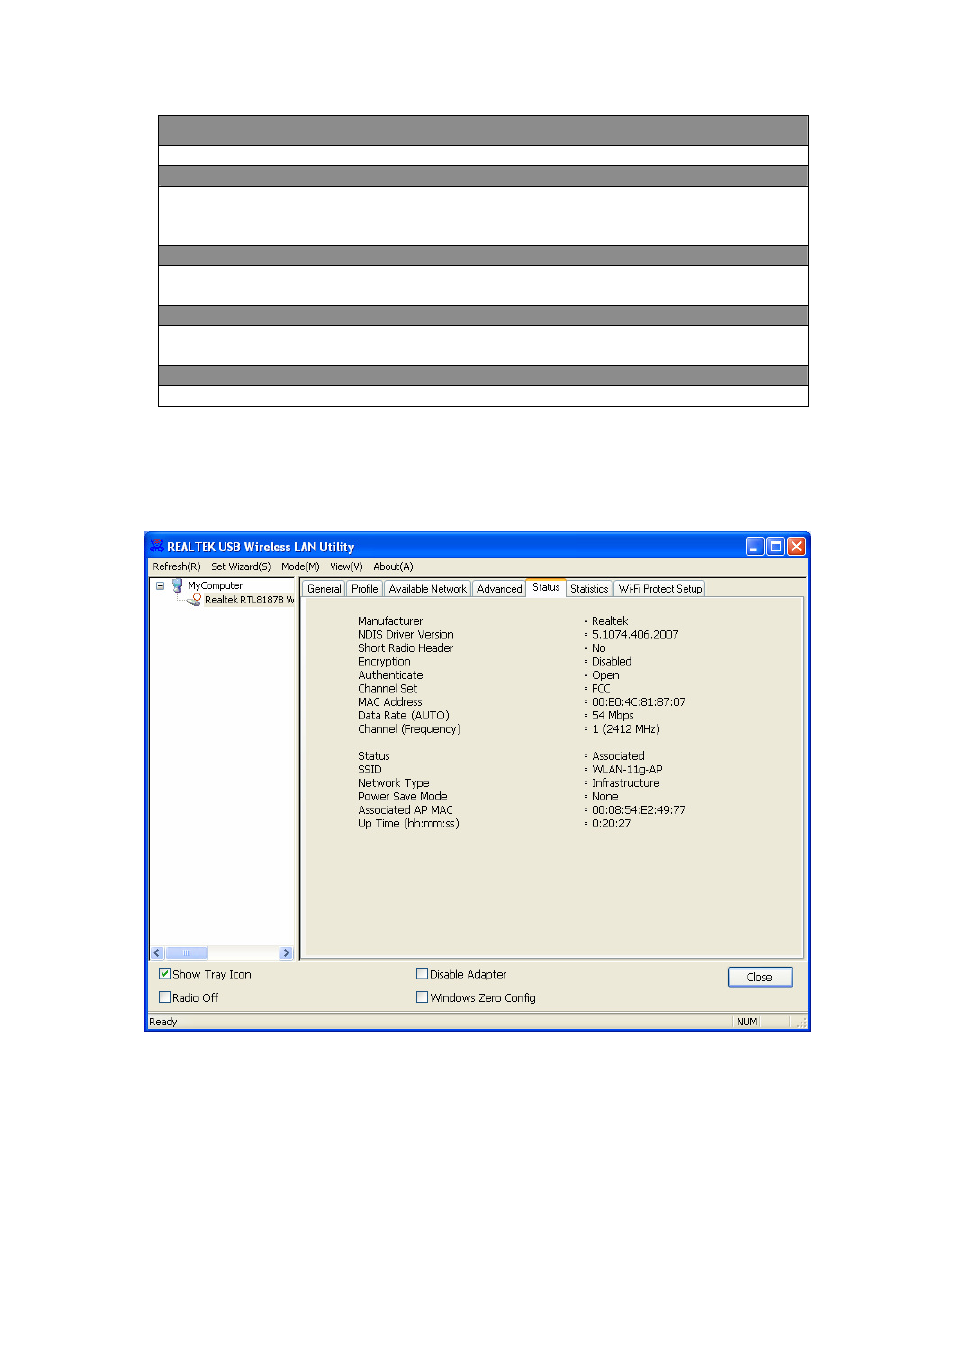Maximize the Wireless LAN Utility window
954x1350 pixels.
tap(775, 546)
